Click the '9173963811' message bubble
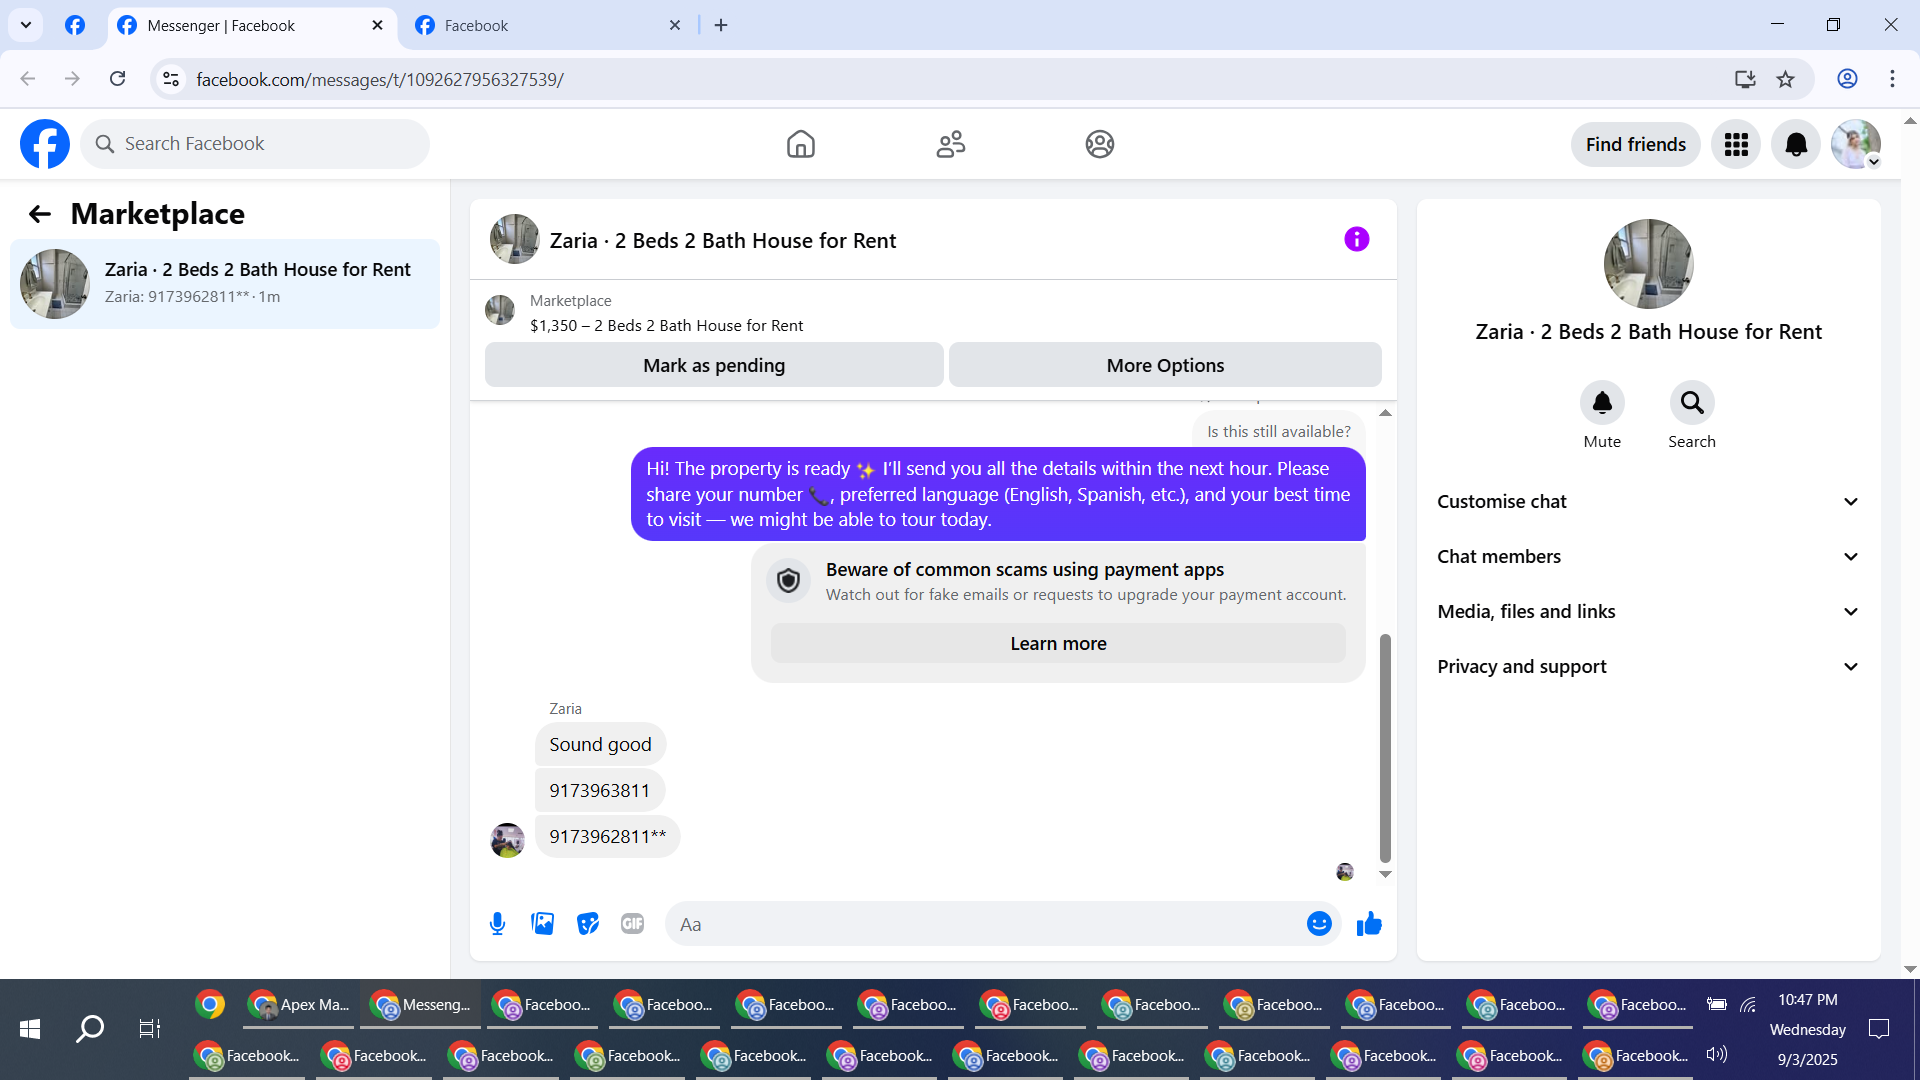Viewport: 1920px width, 1080px height. pyautogui.click(x=599, y=791)
